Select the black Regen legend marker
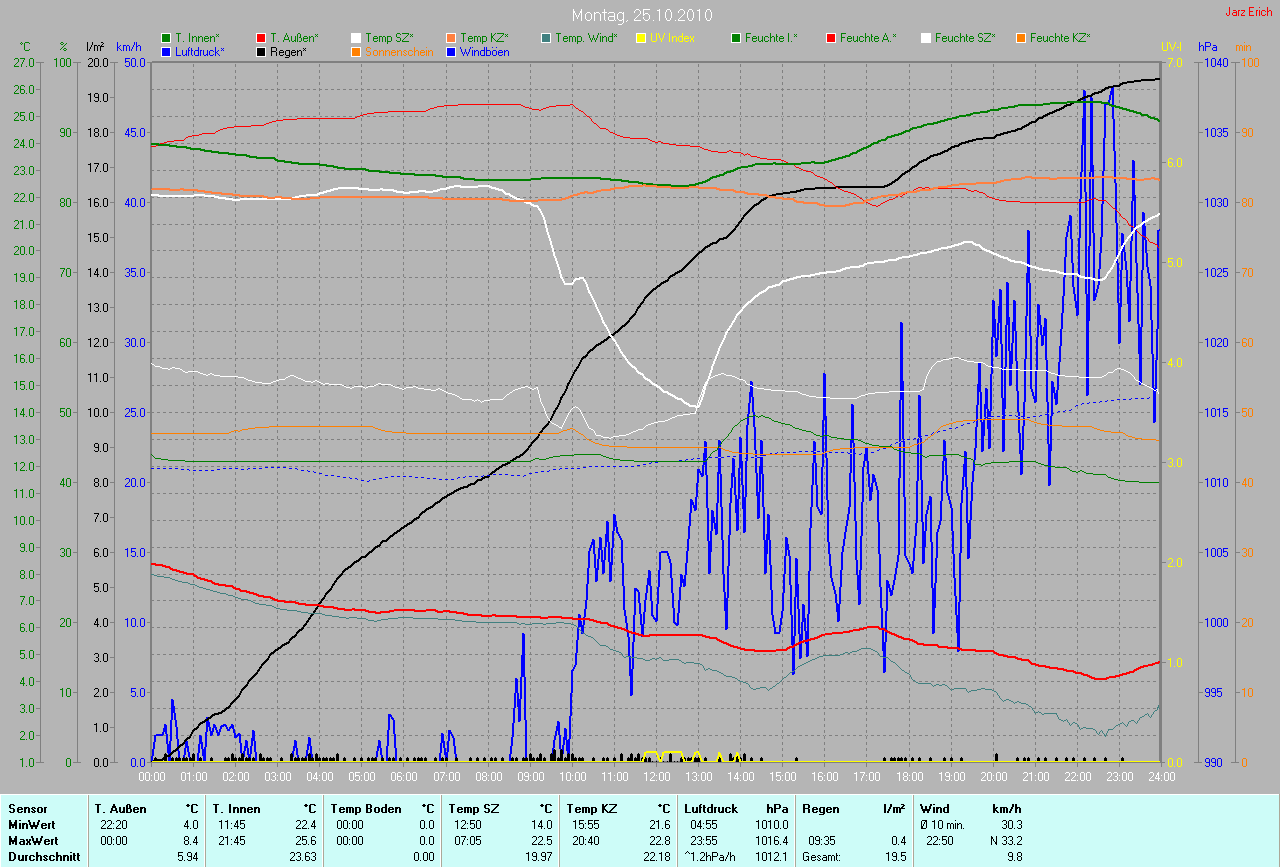The height and width of the screenshot is (867, 1280). click(x=262, y=51)
